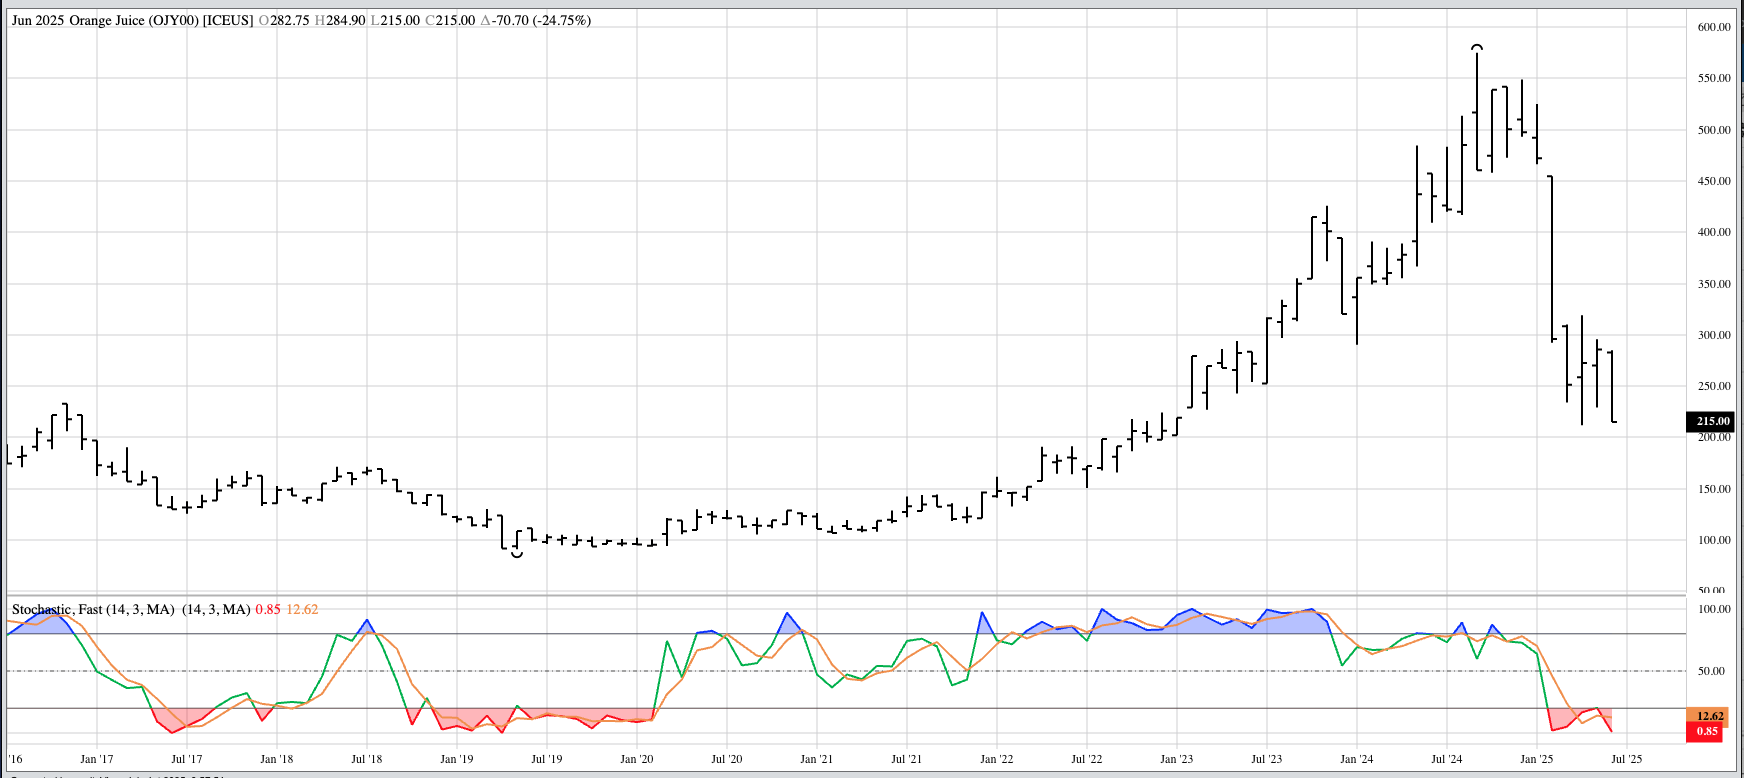Click the 300.00 price axis label

click(1713, 335)
